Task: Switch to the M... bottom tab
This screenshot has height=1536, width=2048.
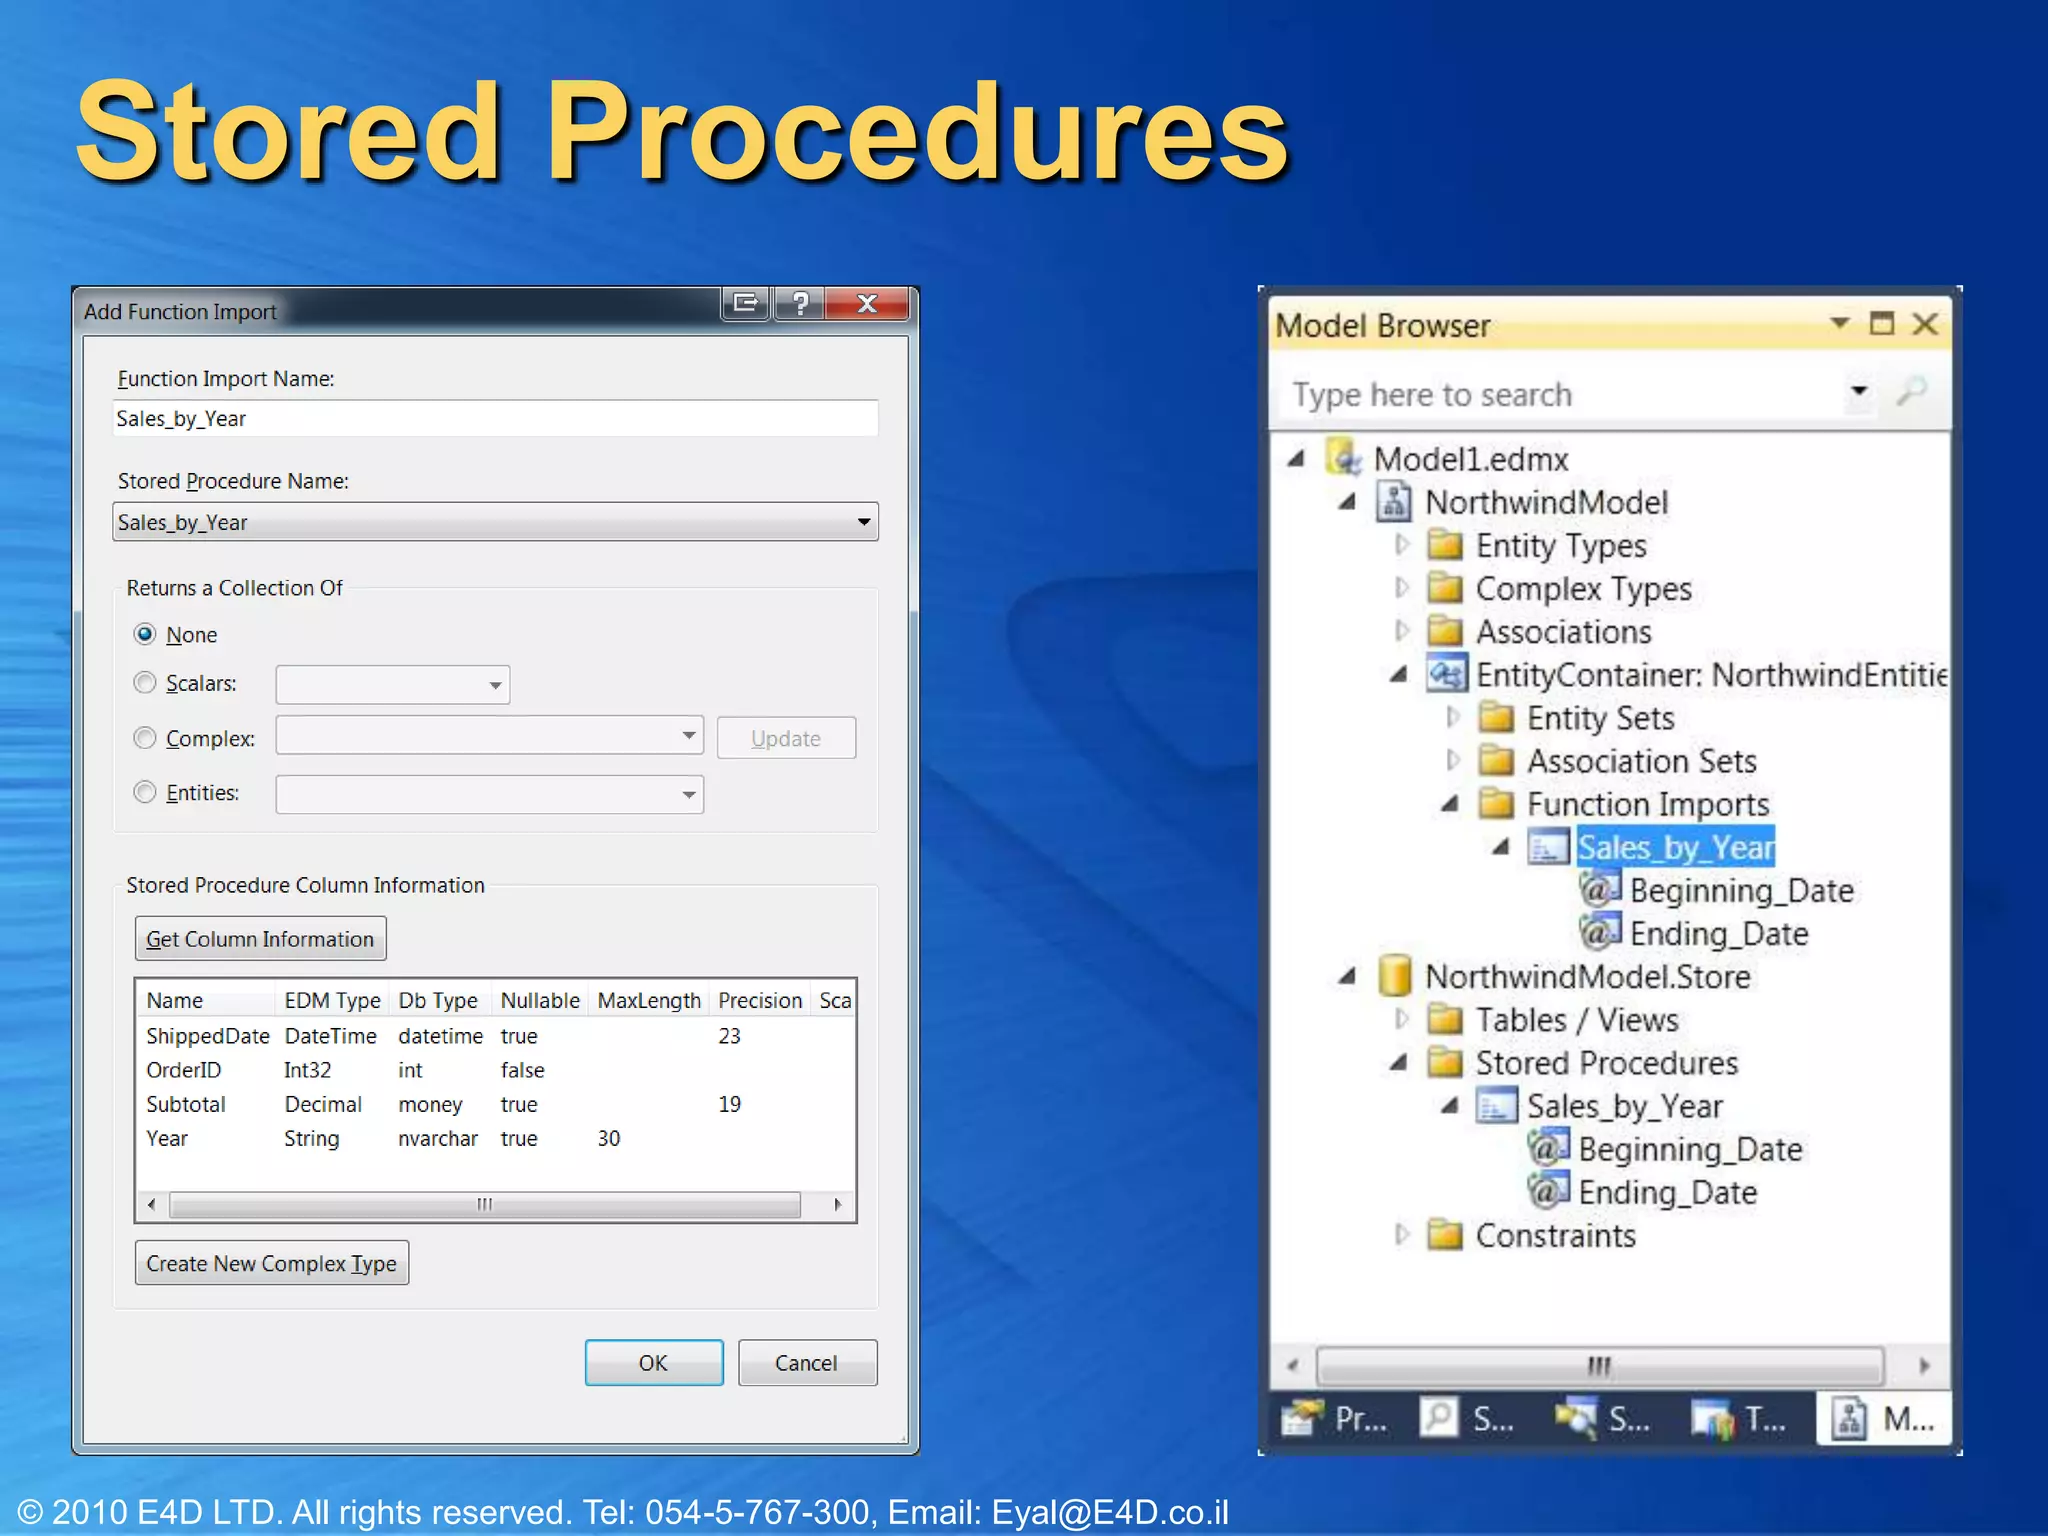Action: click(1883, 1418)
